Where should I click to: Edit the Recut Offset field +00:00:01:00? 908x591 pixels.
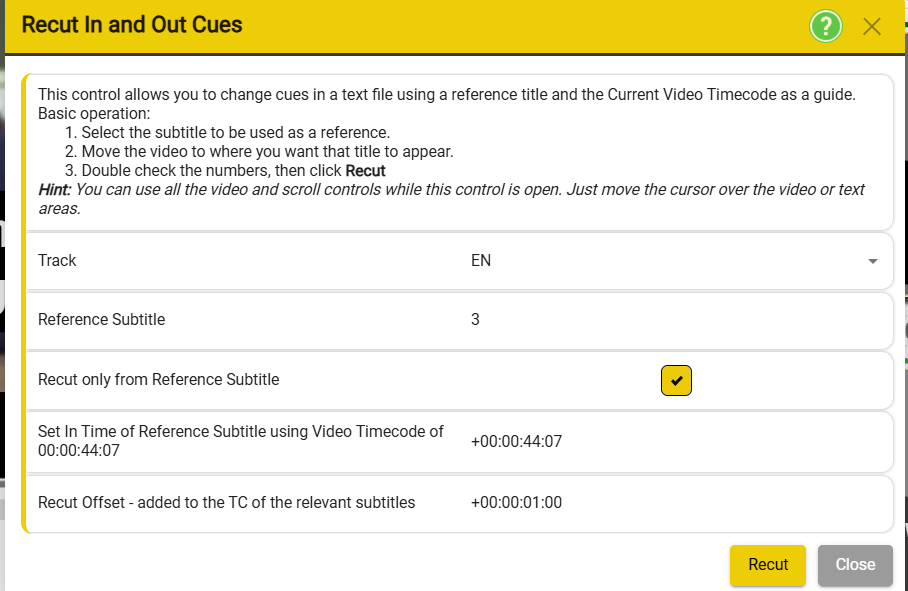coord(517,502)
